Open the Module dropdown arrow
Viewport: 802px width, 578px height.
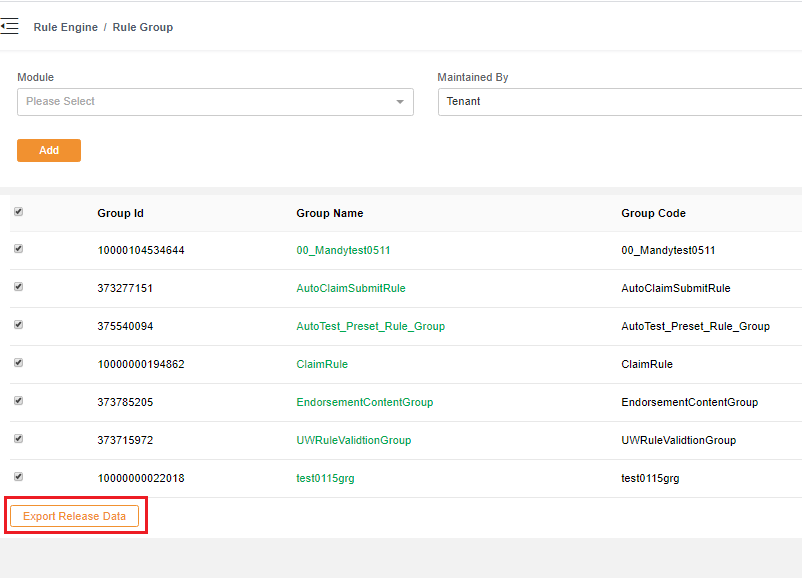pyautogui.click(x=400, y=102)
